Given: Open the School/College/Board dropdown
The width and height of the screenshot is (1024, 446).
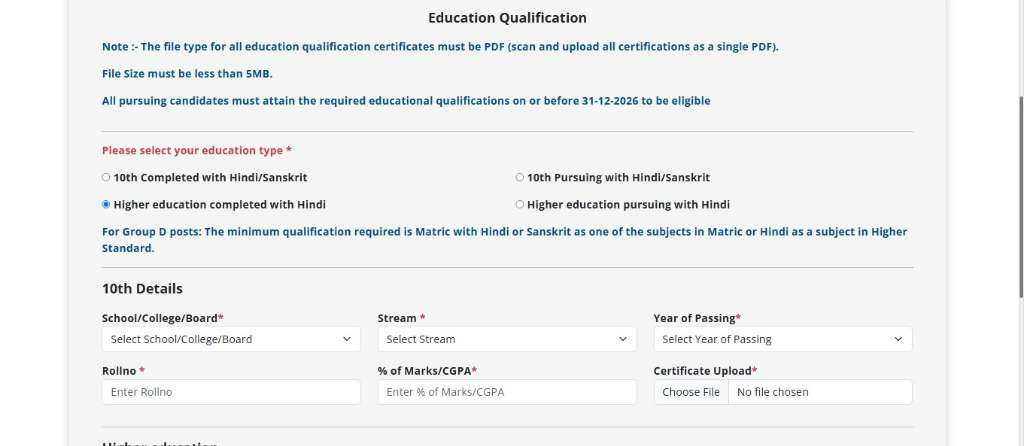Looking at the screenshot, I should pos(231,339).
